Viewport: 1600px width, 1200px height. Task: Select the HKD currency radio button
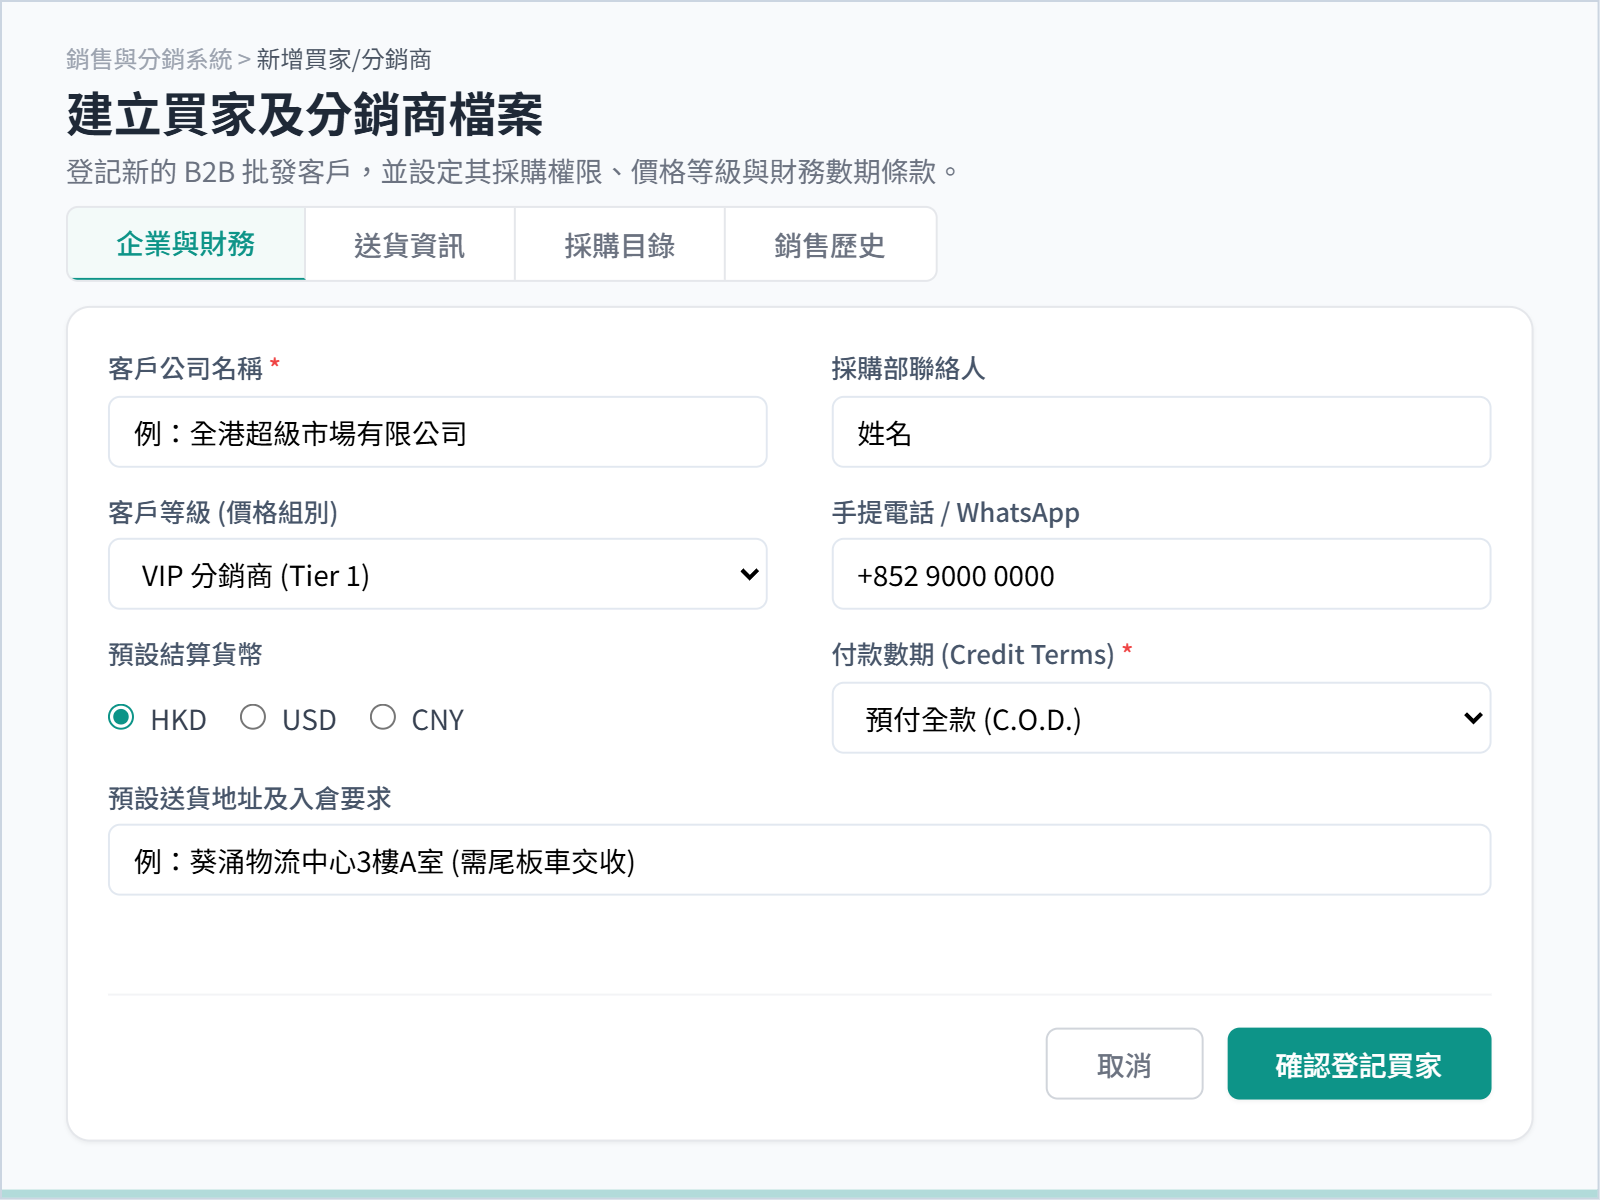click(121, 717)
